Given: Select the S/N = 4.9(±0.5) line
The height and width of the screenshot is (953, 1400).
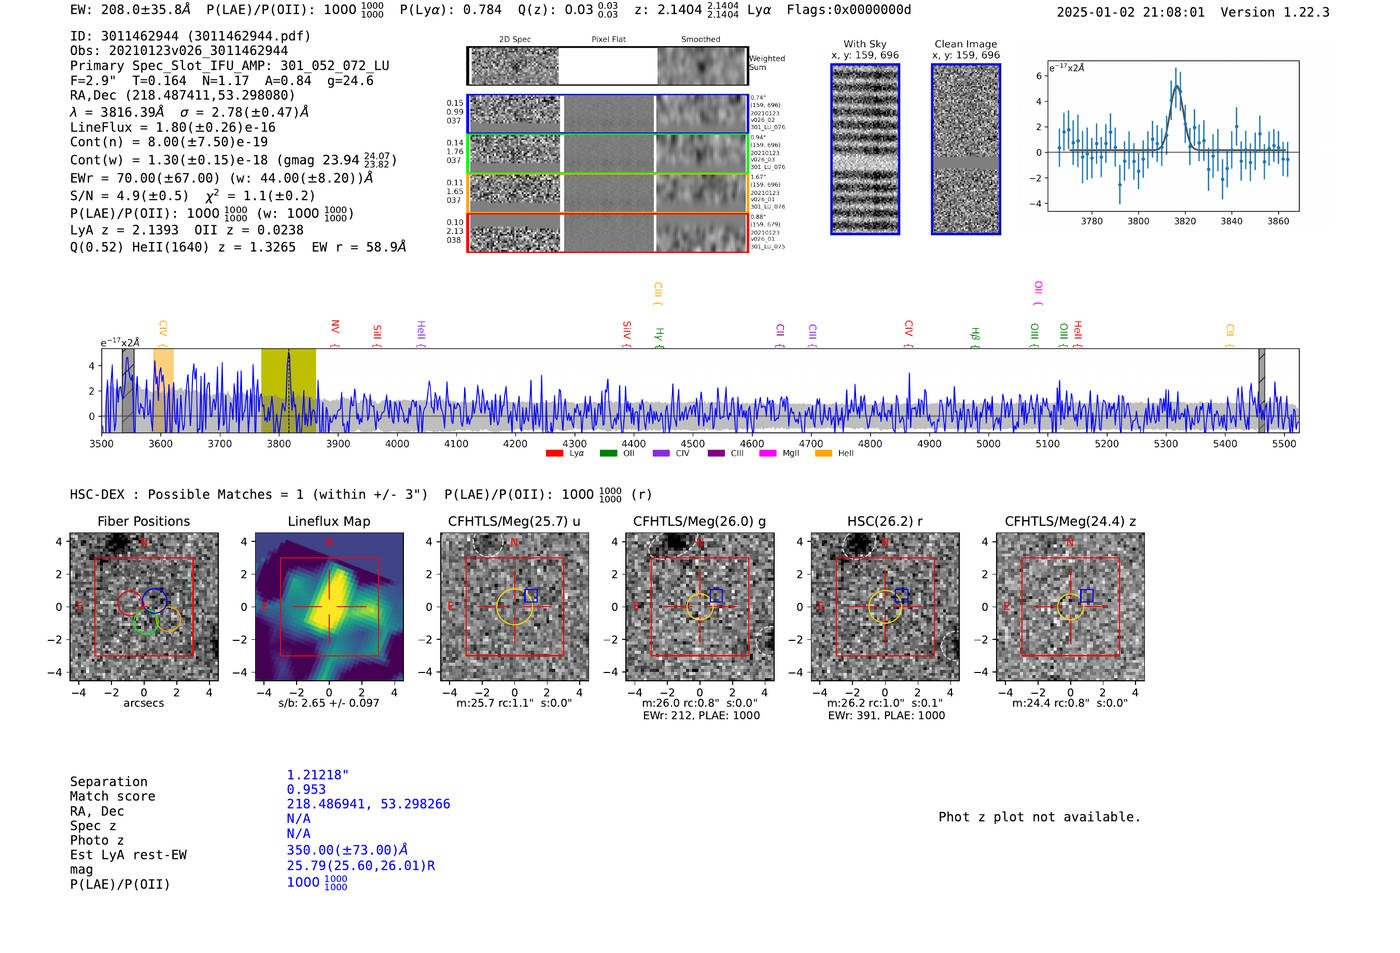Looking at the screenshot, I should 192,195.
